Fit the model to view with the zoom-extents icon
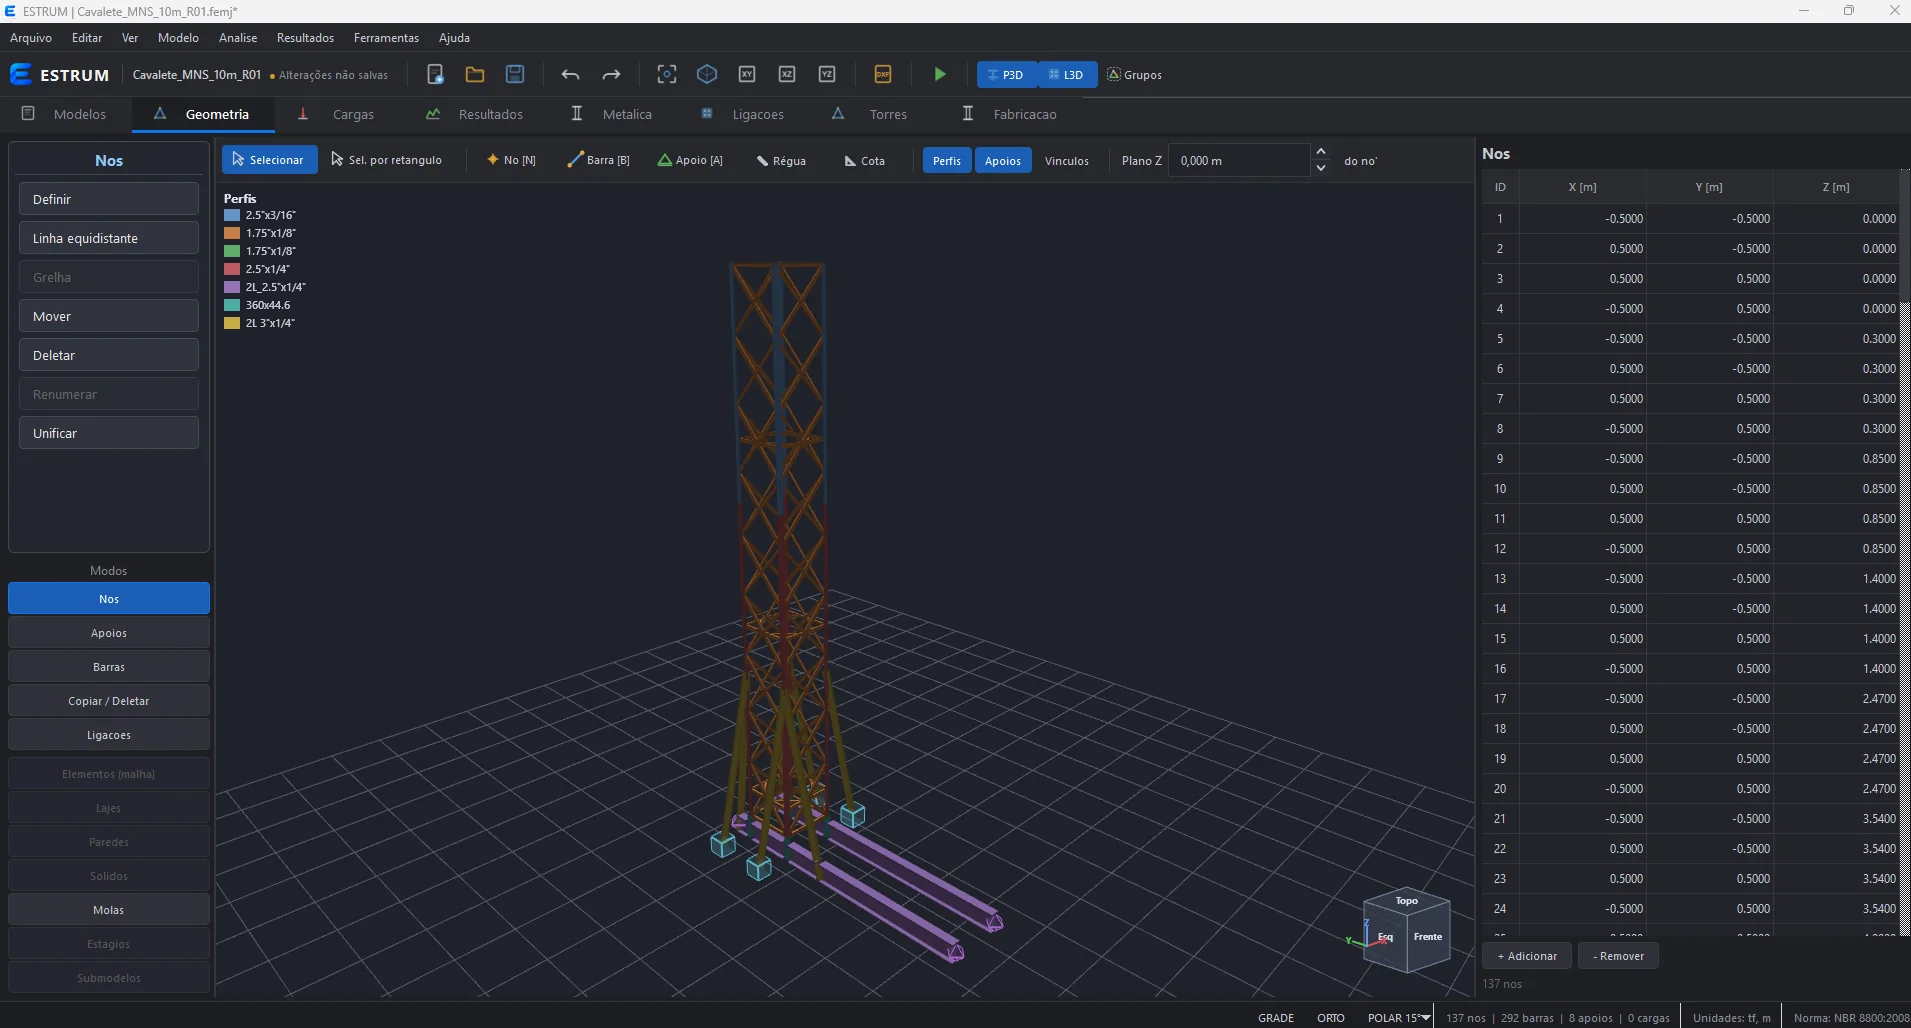This screenshot has height=1028, width=1911. point(667,74)
